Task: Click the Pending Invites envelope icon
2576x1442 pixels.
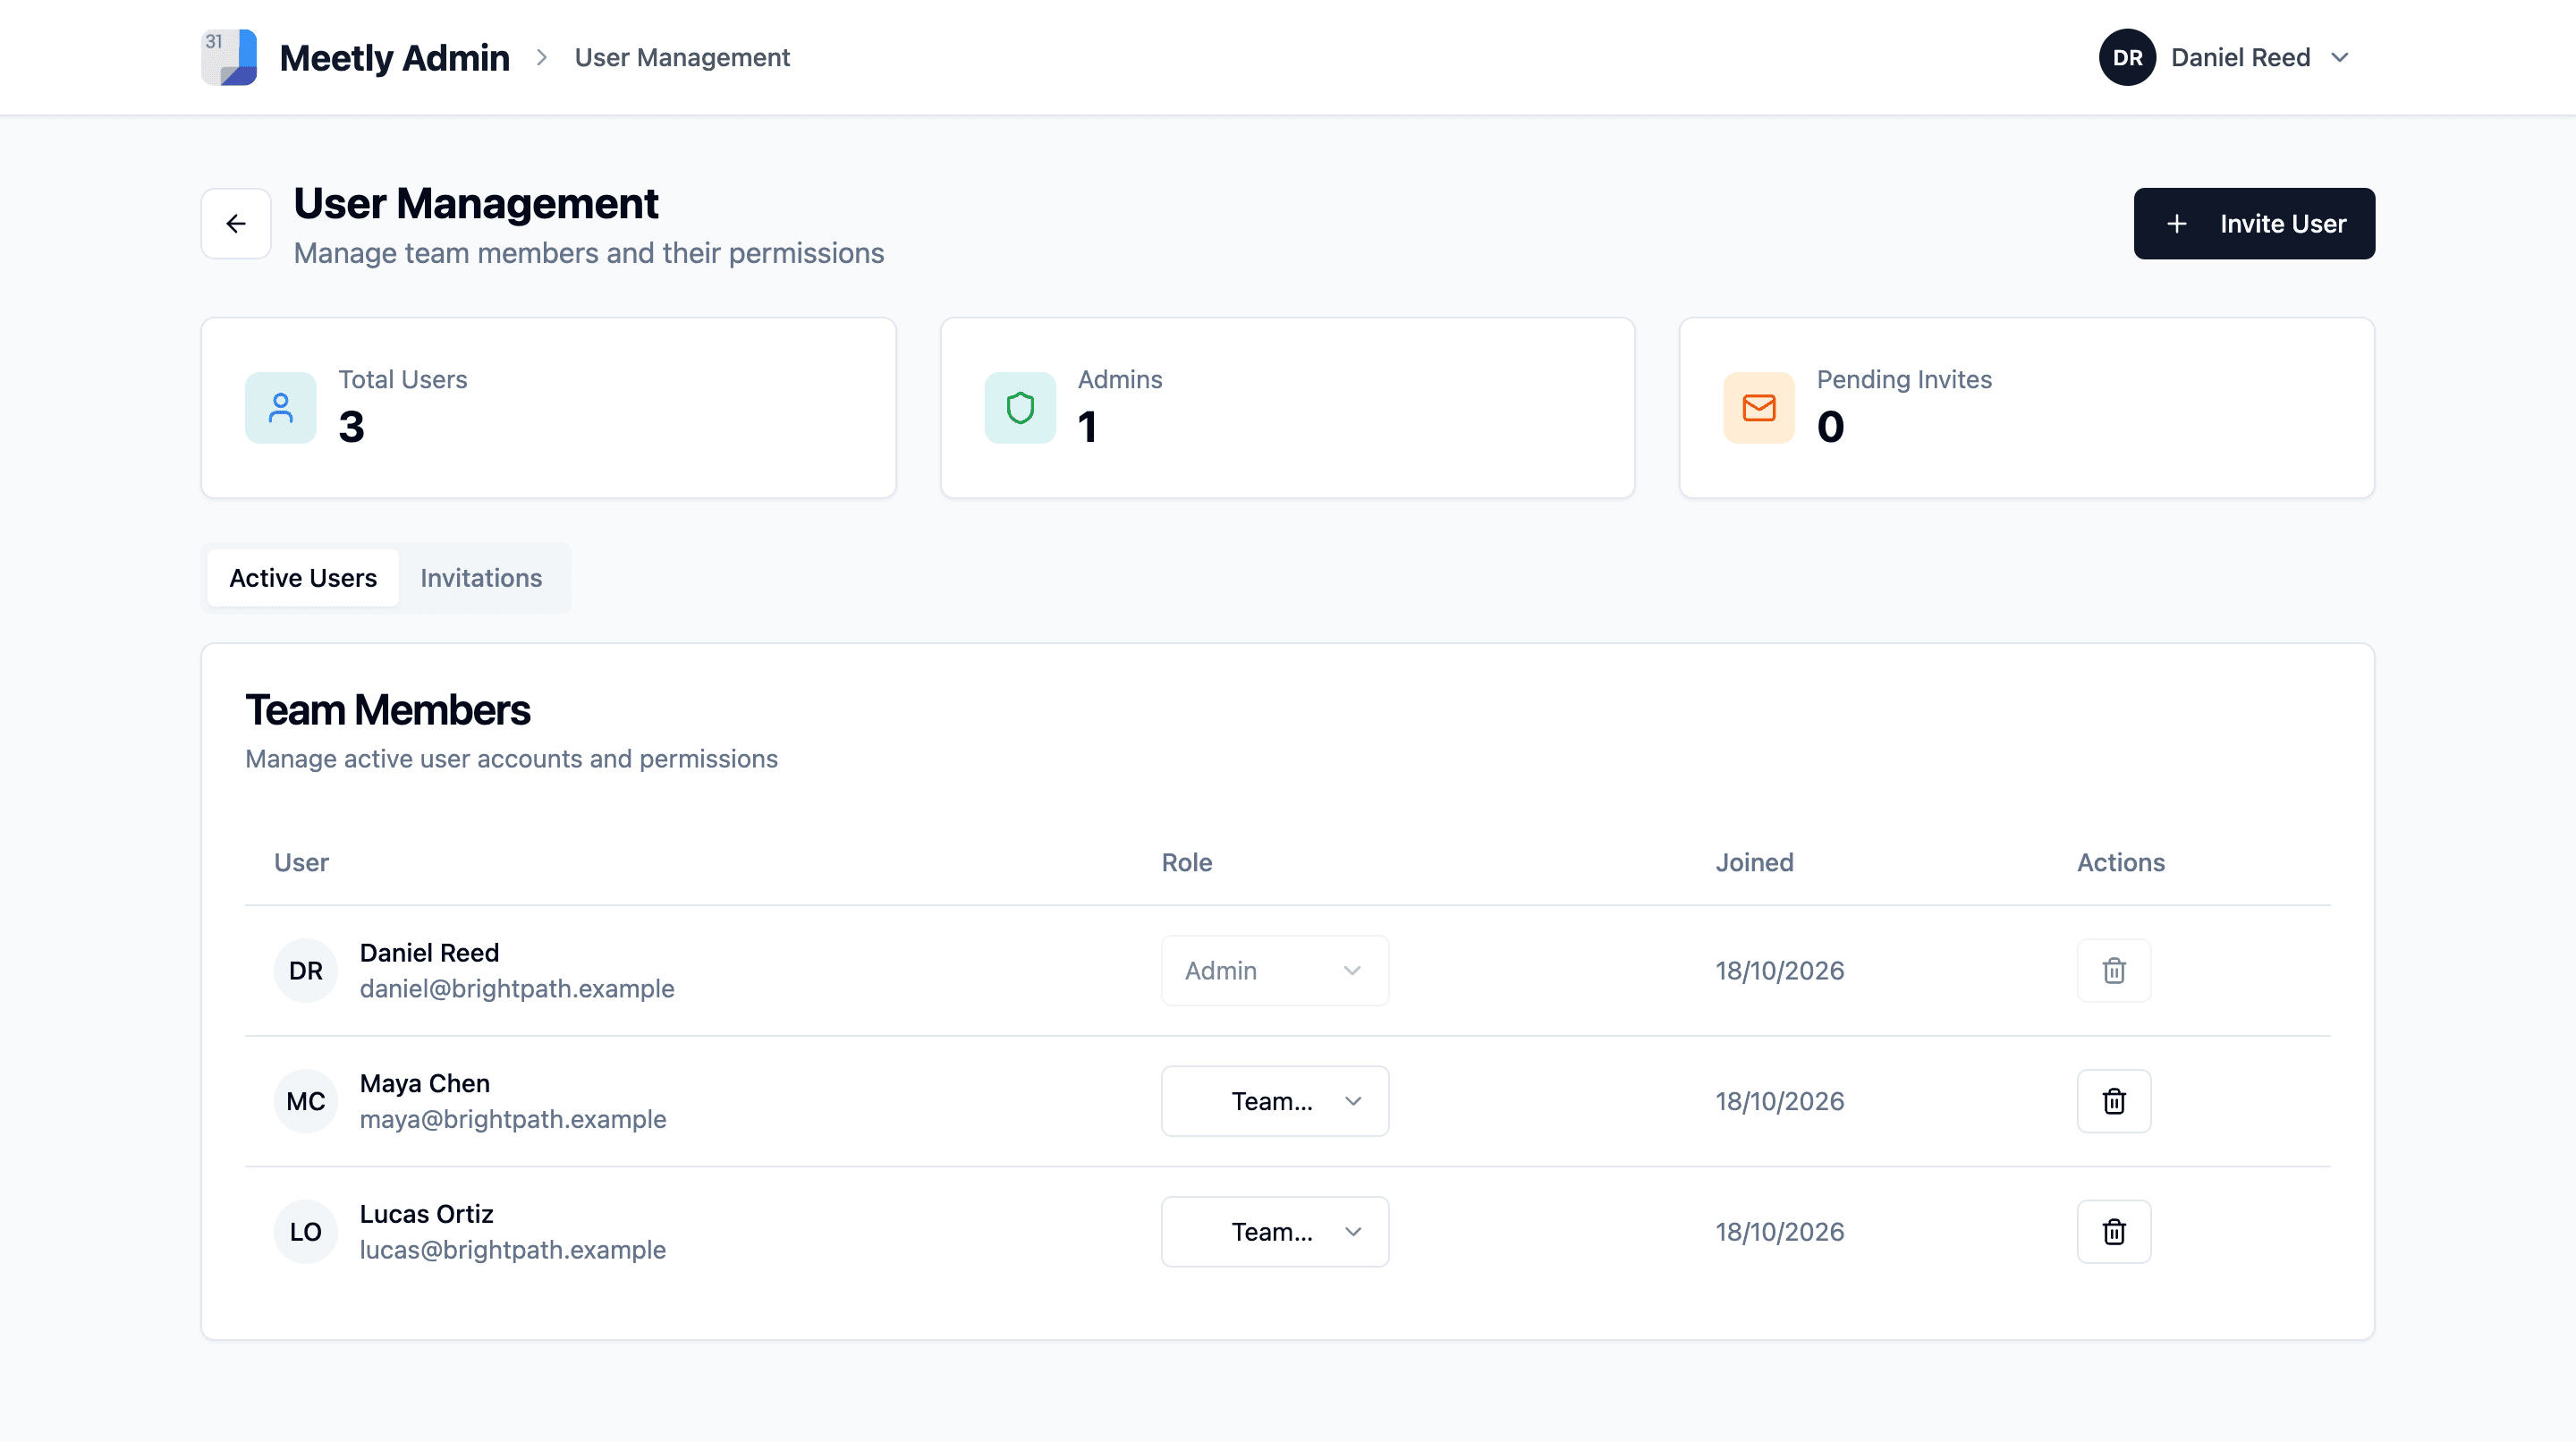Action: [1759, 408]
